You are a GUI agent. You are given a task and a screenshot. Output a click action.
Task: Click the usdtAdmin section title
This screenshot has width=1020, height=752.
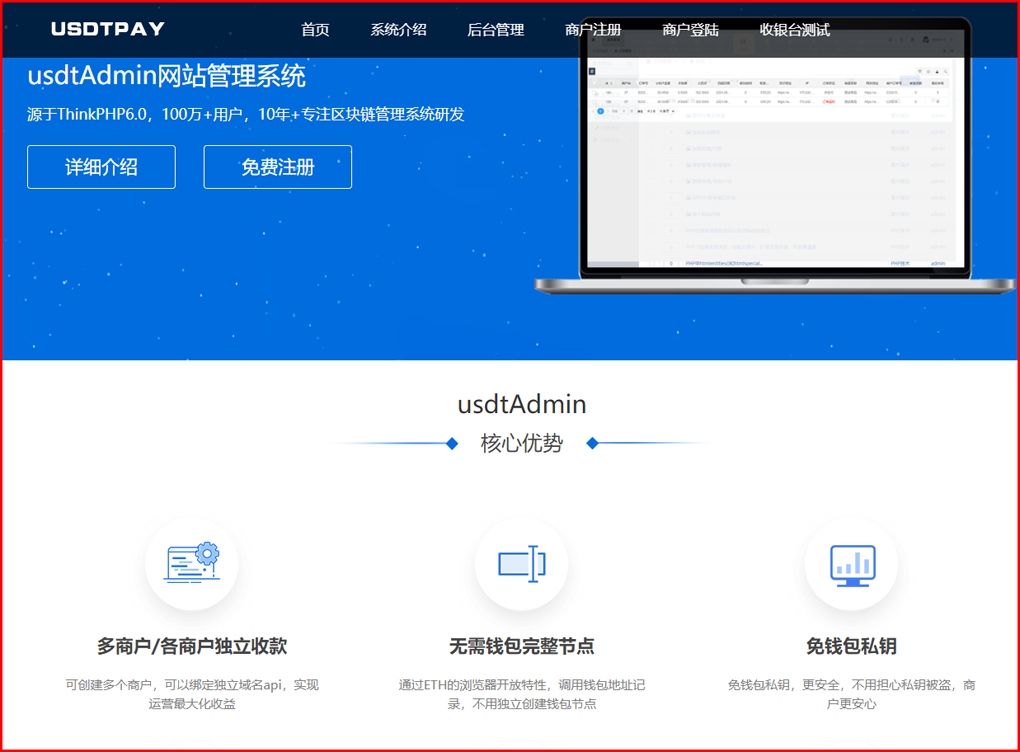pyautogui.click(x=522, y=405)
